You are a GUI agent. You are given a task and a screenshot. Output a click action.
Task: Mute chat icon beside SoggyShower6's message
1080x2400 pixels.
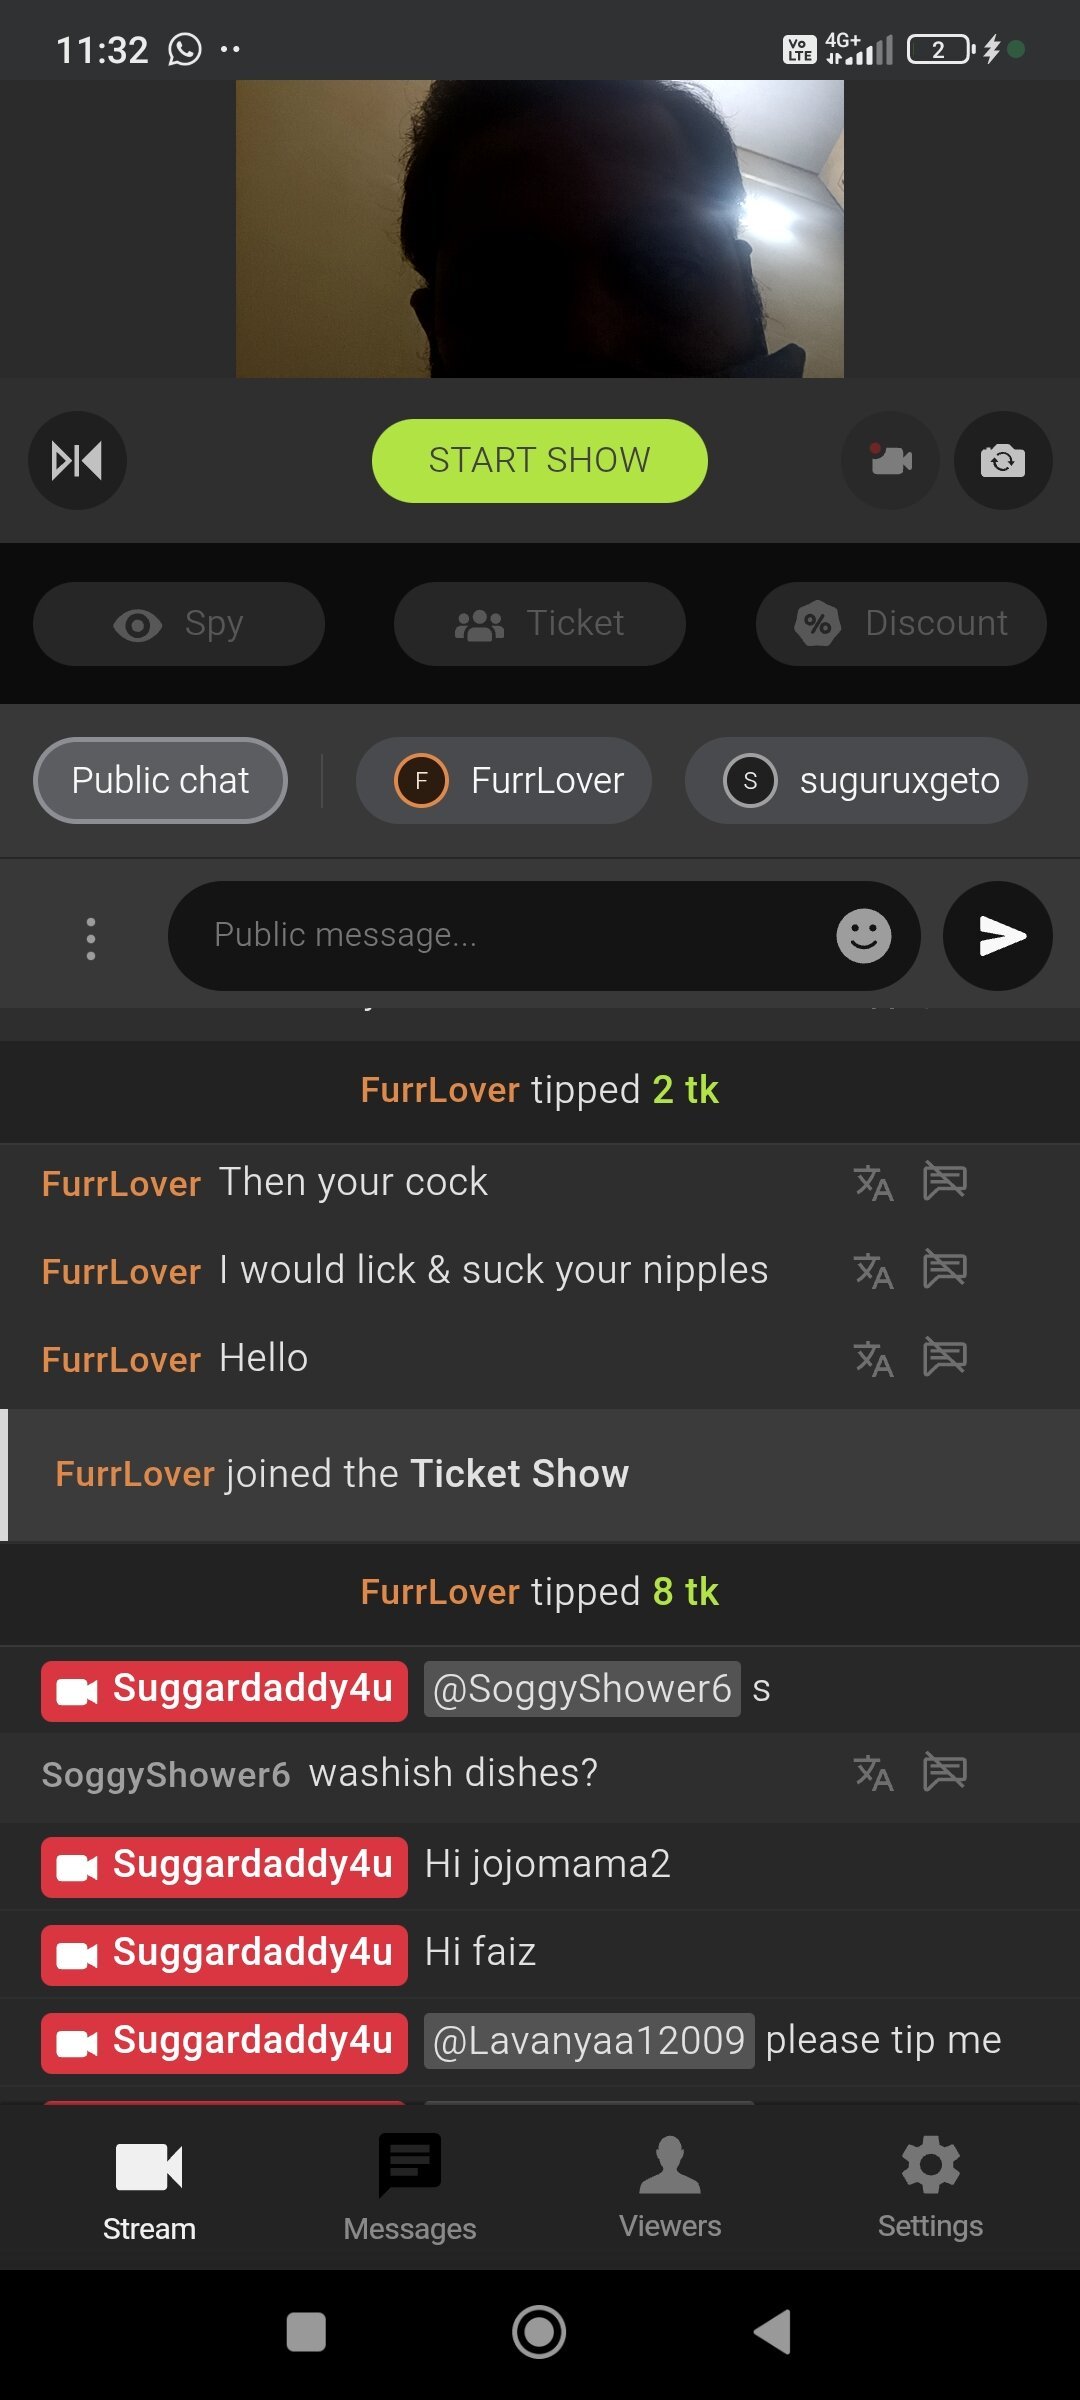click(944, 1773)
